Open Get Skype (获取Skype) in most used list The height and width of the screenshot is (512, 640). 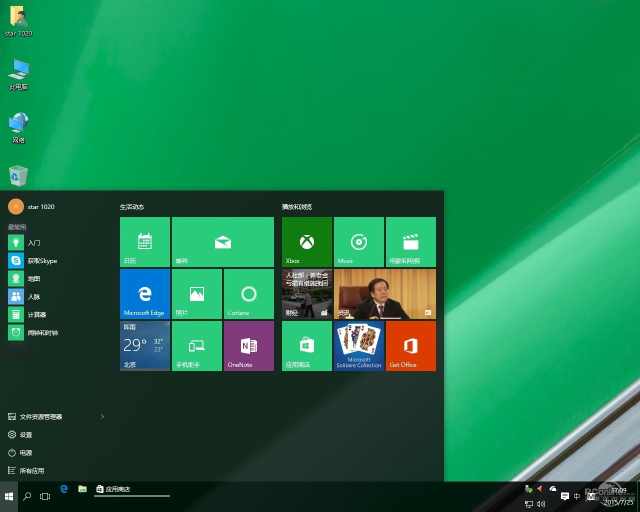point(56,260)
